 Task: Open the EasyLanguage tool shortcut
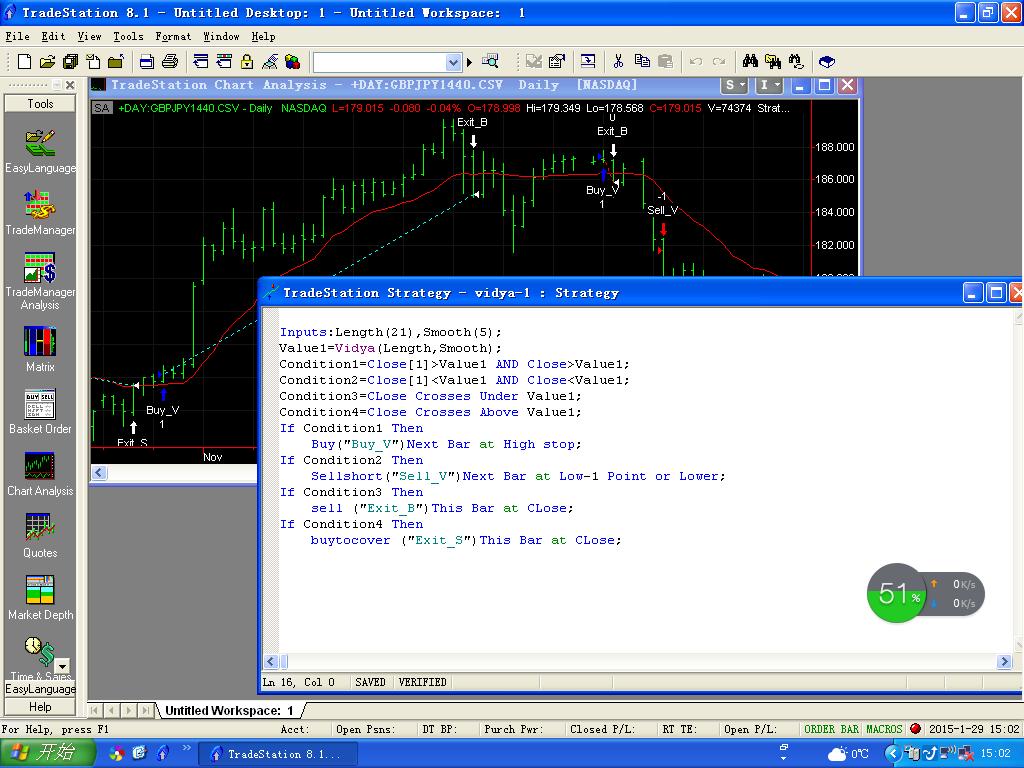click(x=40, y=152)
